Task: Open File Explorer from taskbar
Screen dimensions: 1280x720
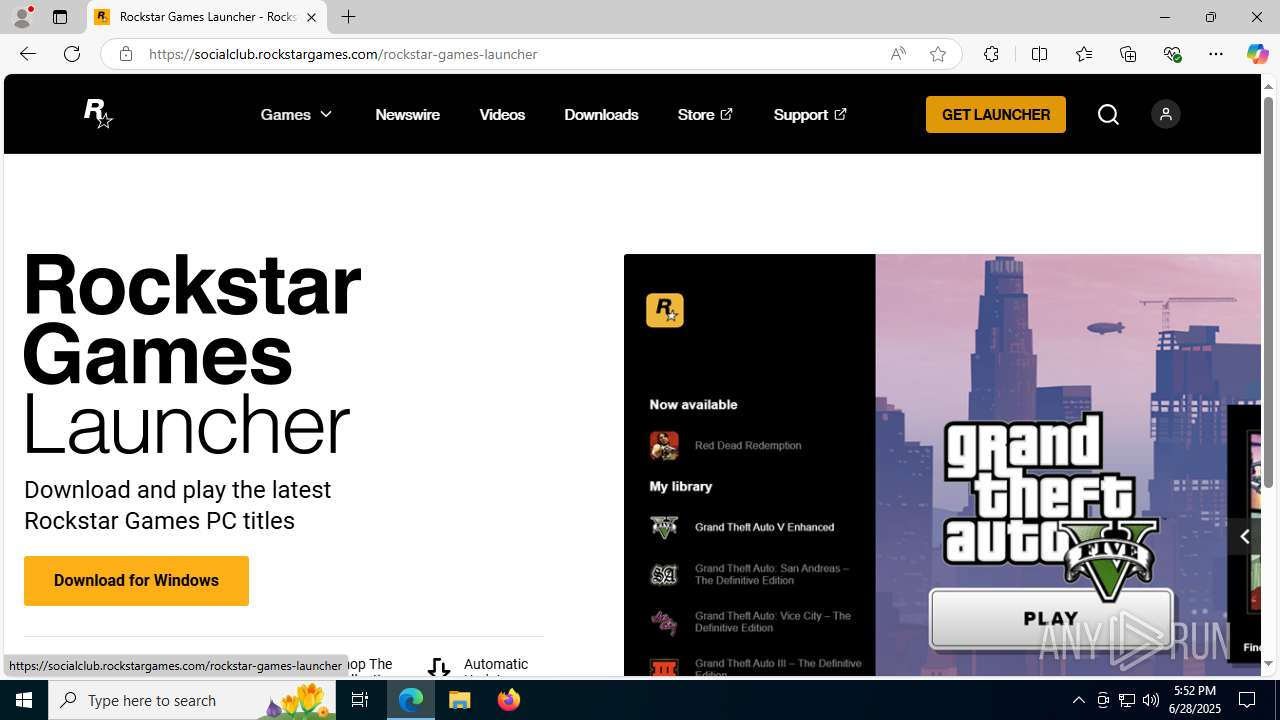Action: coord(460,700)
